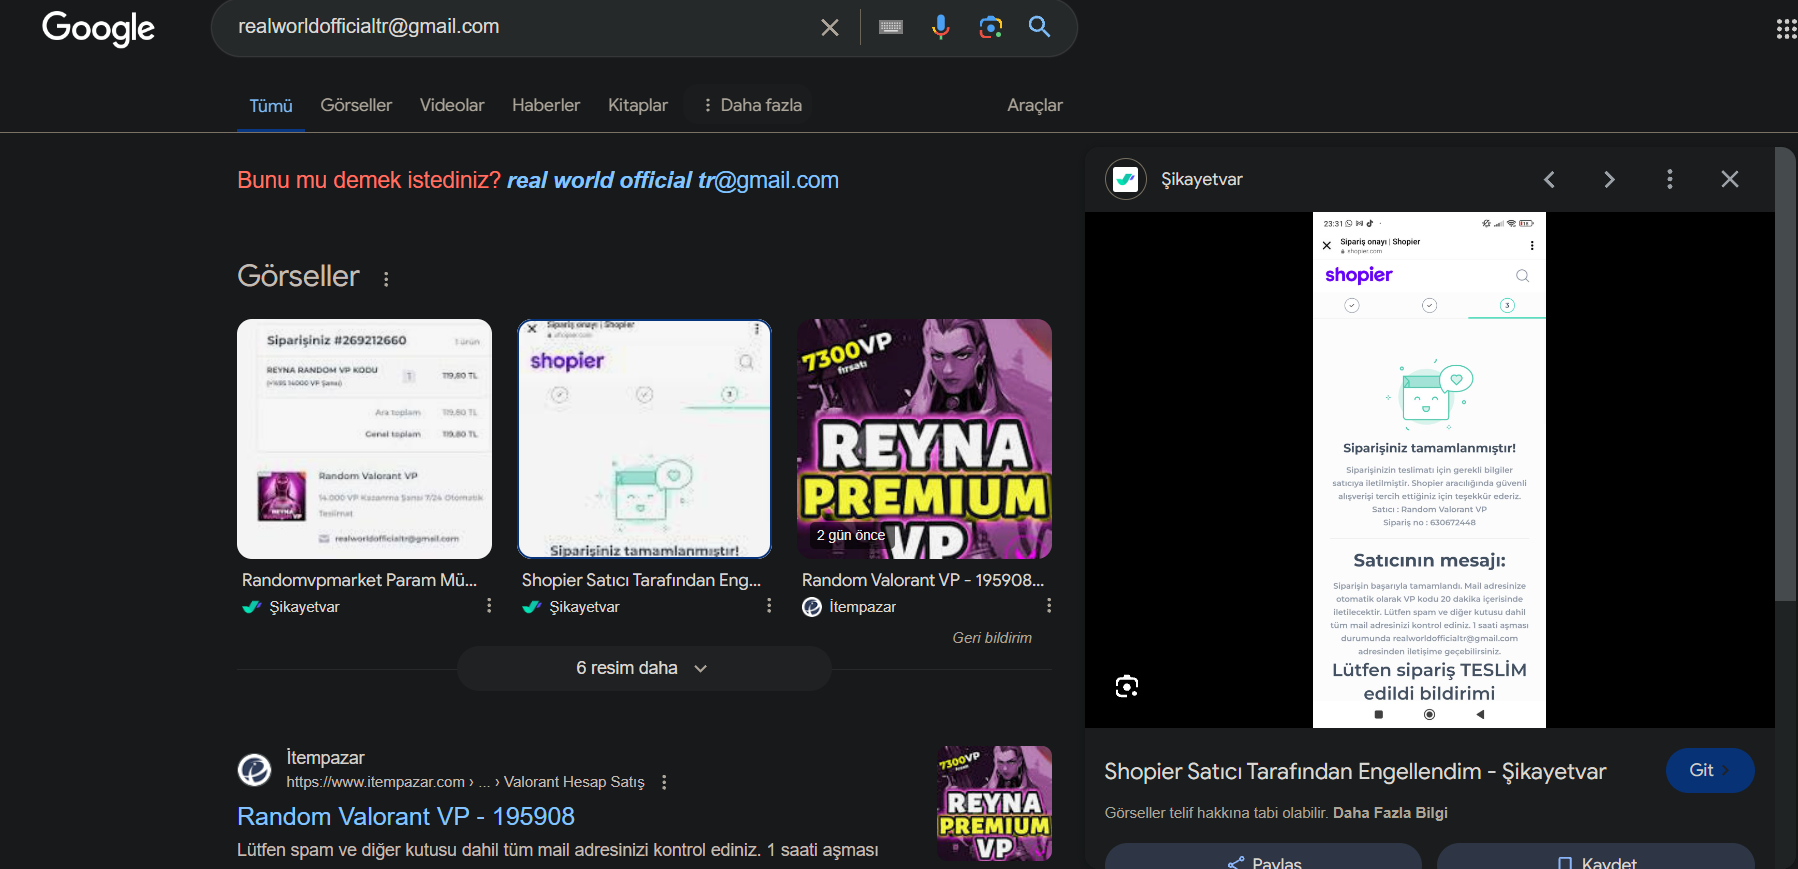Screen dimensions: 1798x869
Task: Open the on-screen keyboard input tool
Action: [891, 27]
